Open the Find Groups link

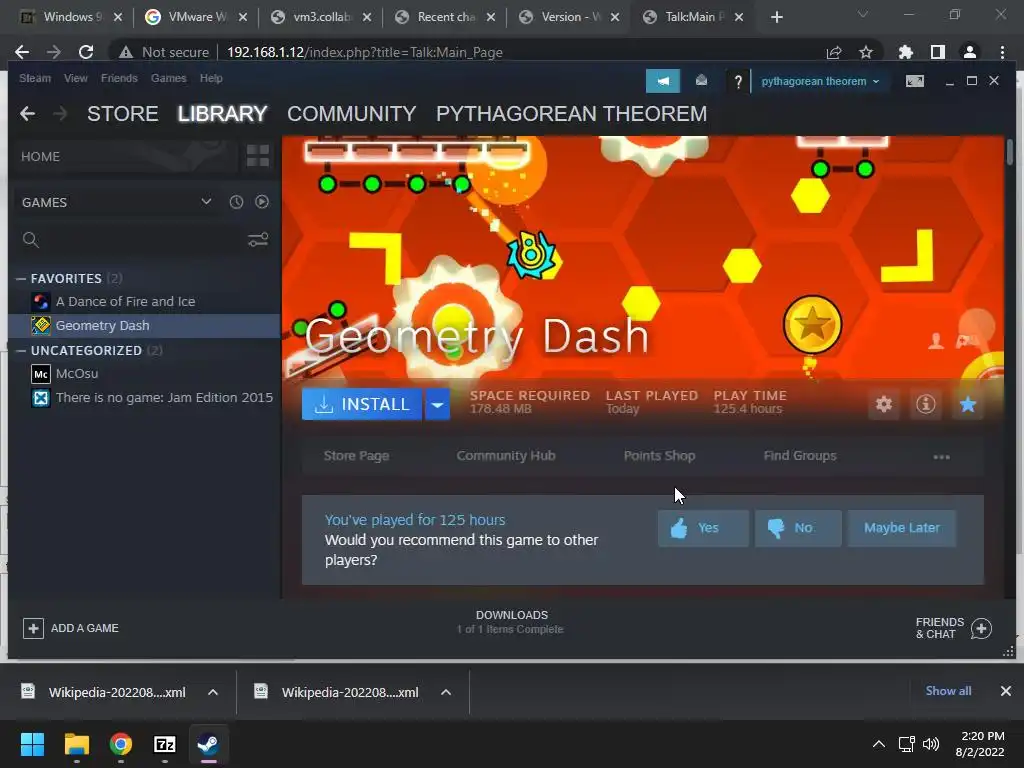(800, 456)
